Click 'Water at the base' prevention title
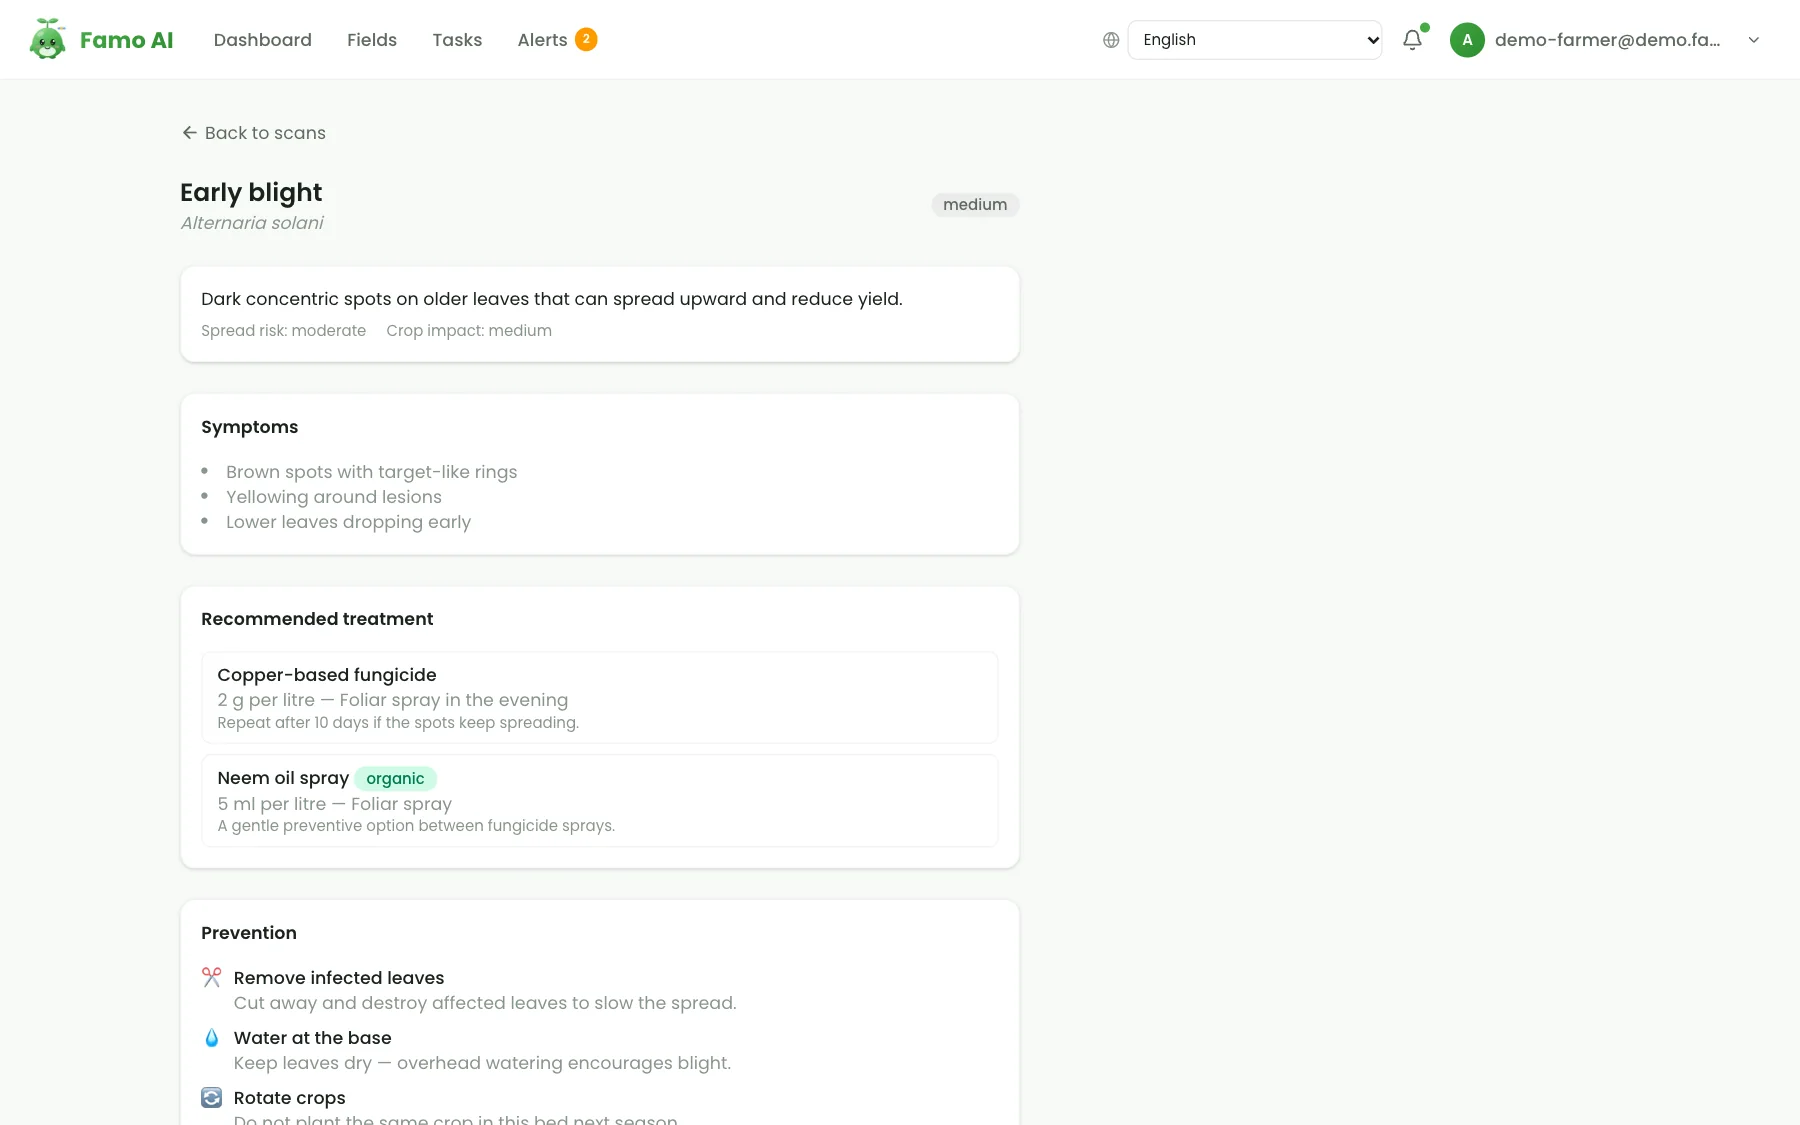This screenshot has width=1800, height=1125. [313, 1038]
